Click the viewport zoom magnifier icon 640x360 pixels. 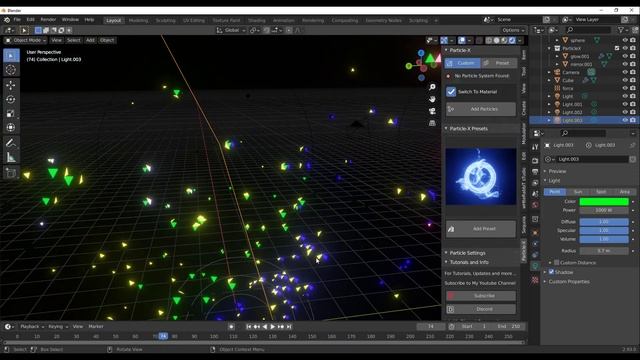click(432, 87)
